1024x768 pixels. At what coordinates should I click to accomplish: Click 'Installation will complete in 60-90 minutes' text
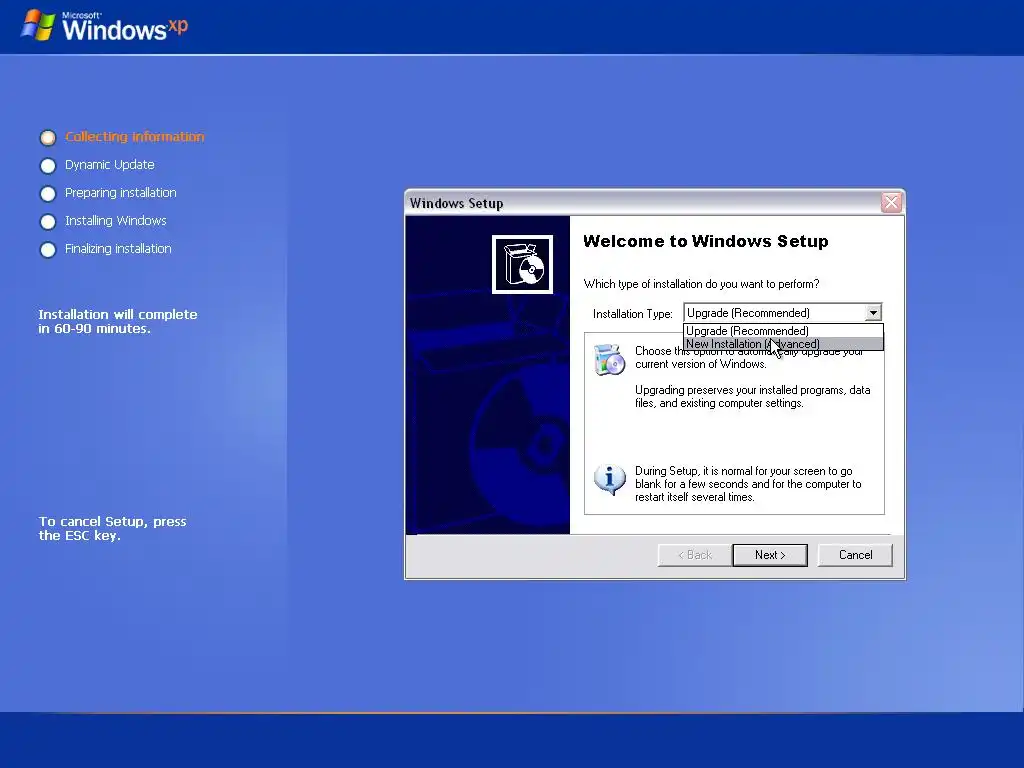tap(118, 321)
